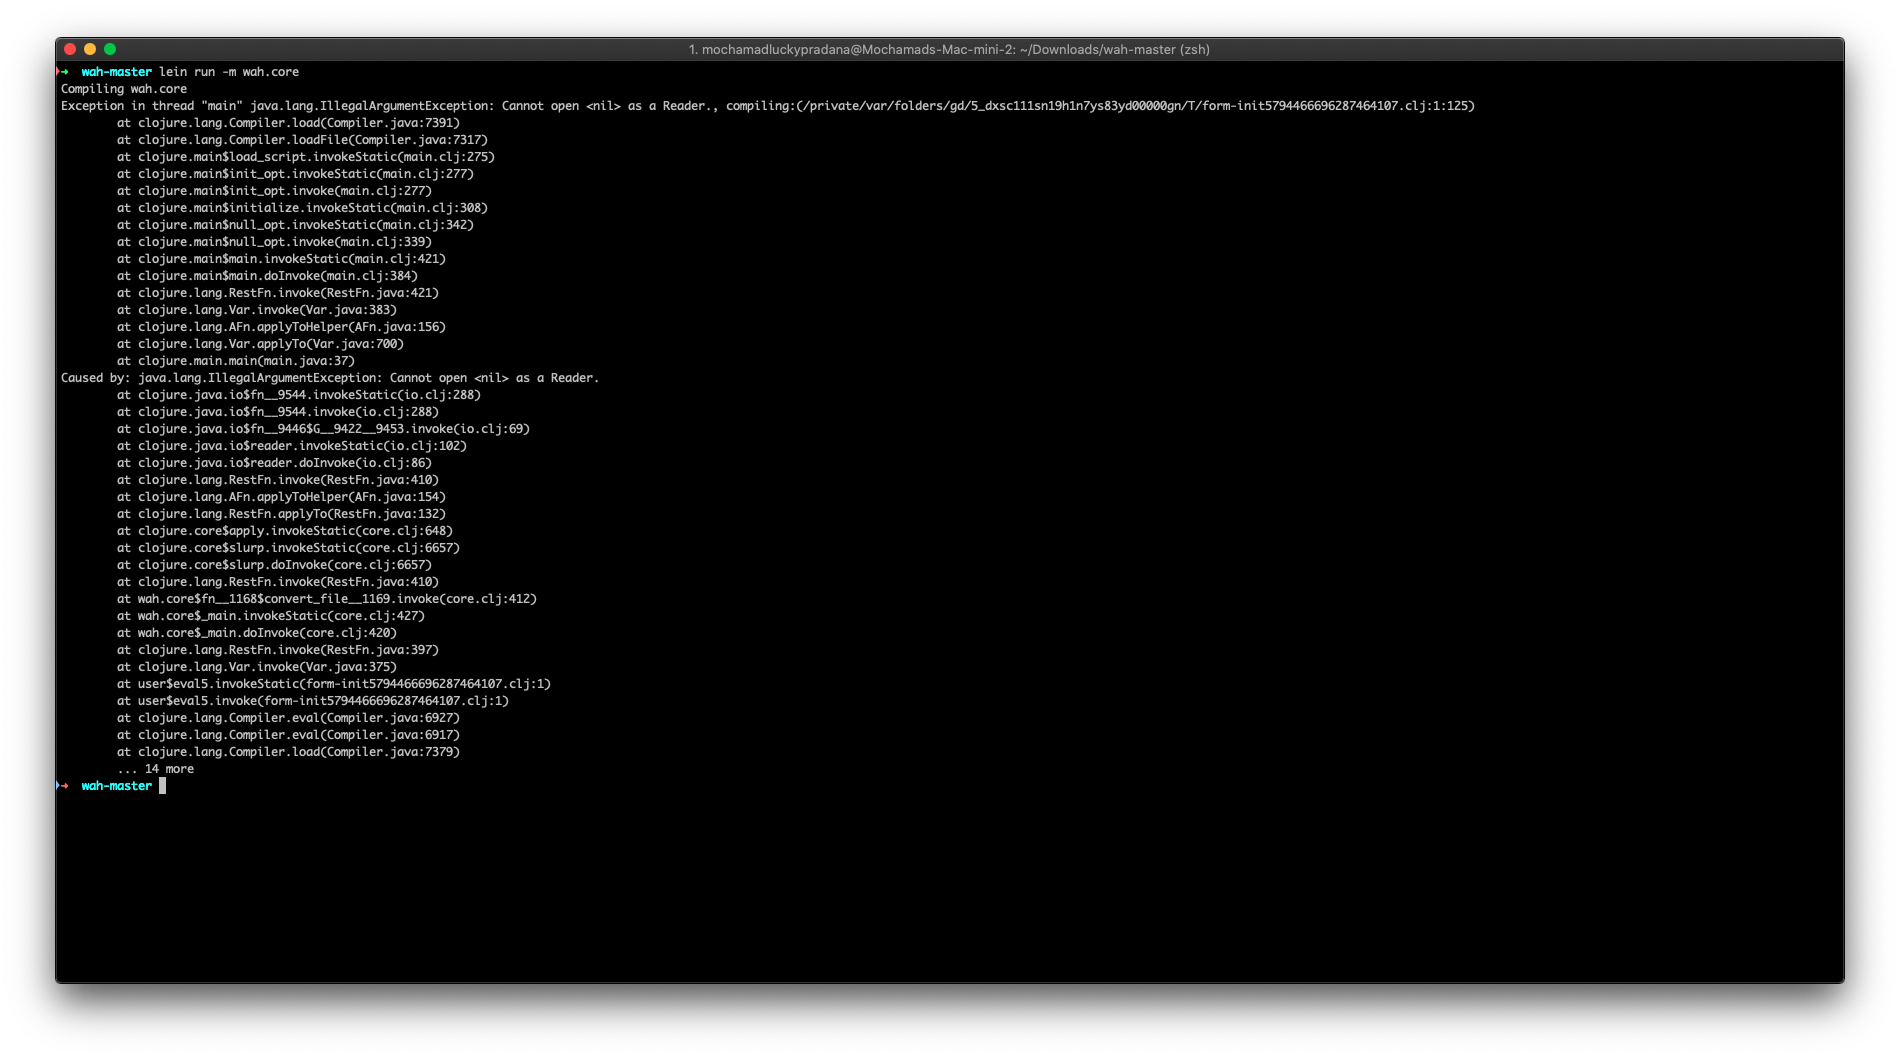Select the wah-master directory label in the top prompt
The image size is (1900, 1057).
115,72
